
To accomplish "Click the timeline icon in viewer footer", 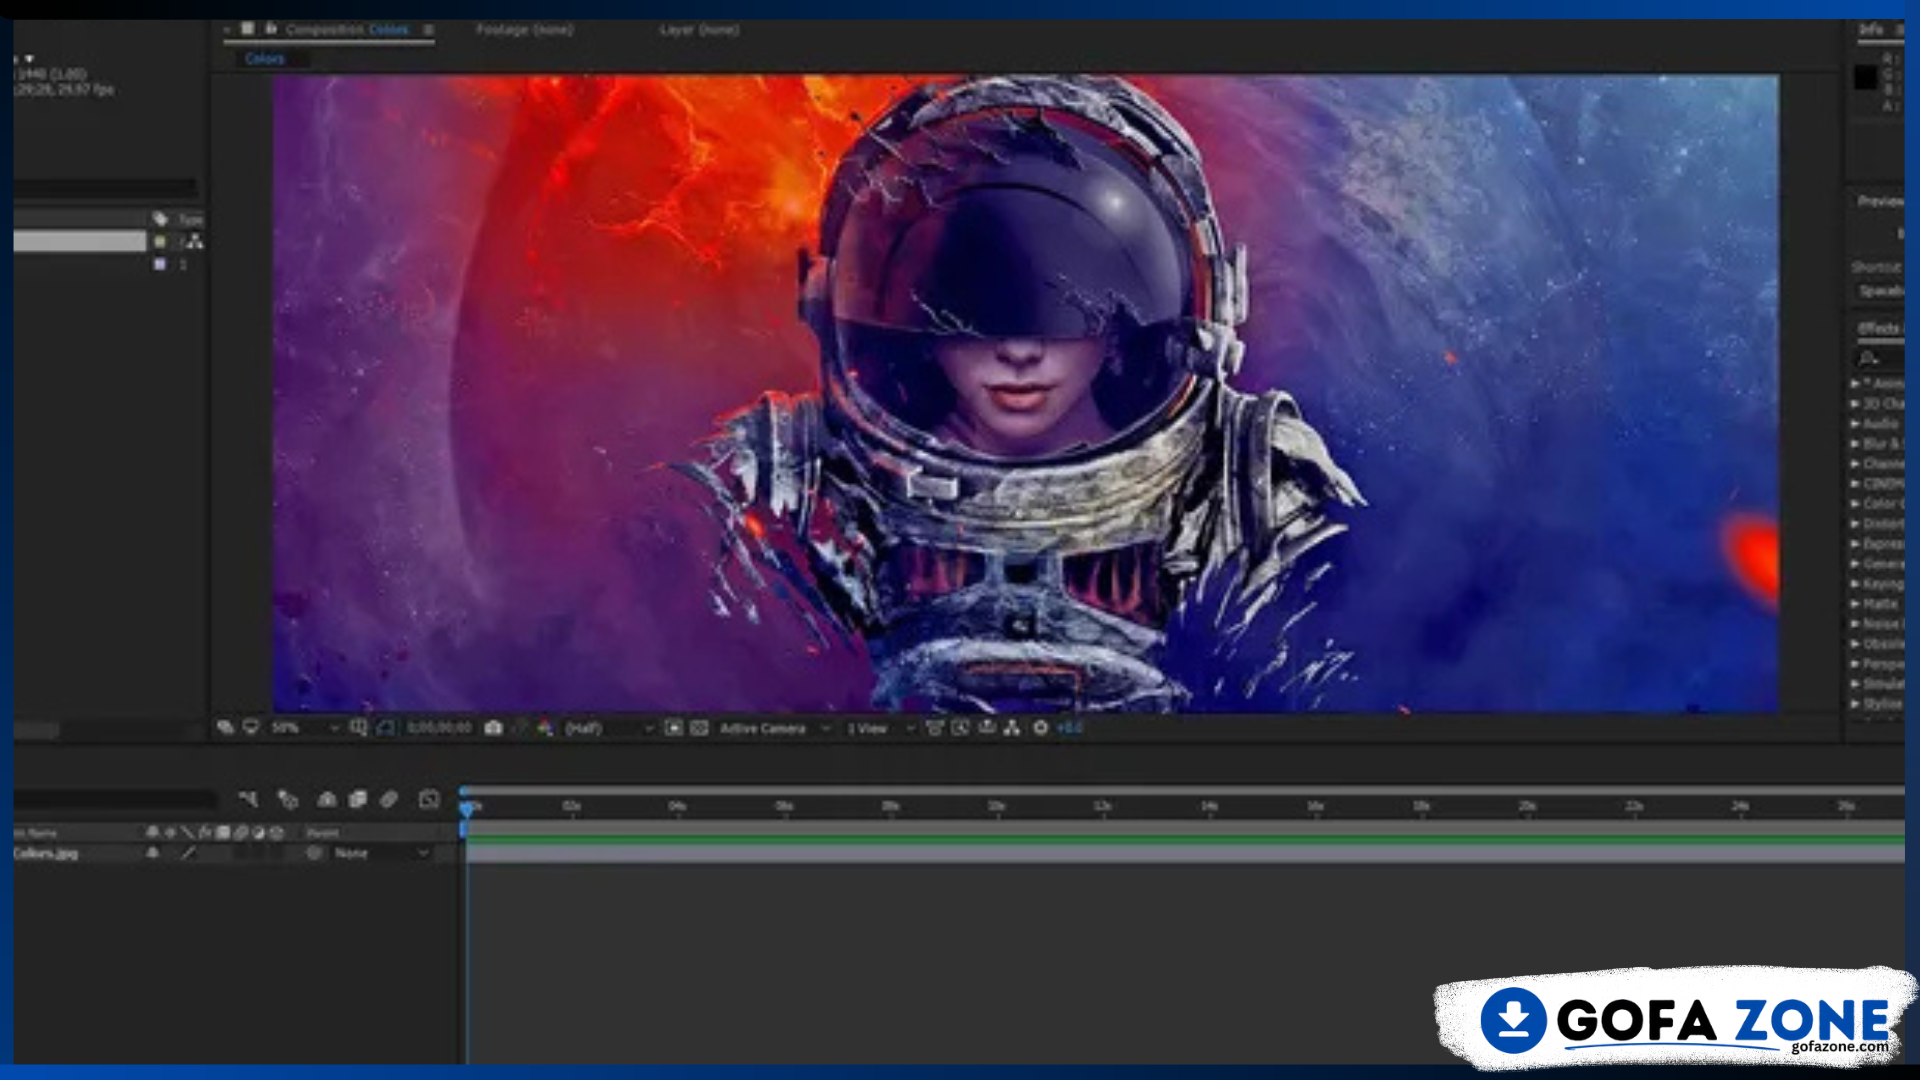I will click(987, 727).
